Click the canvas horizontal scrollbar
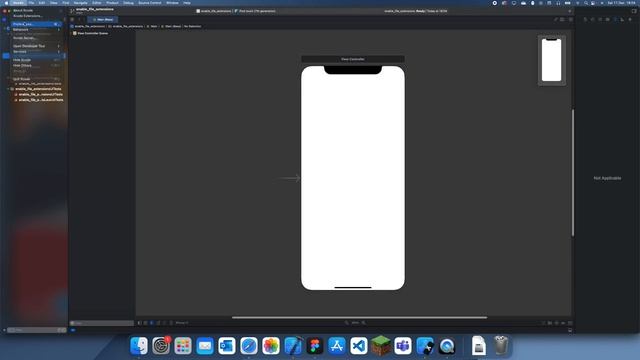 click(x=359, y=317)
